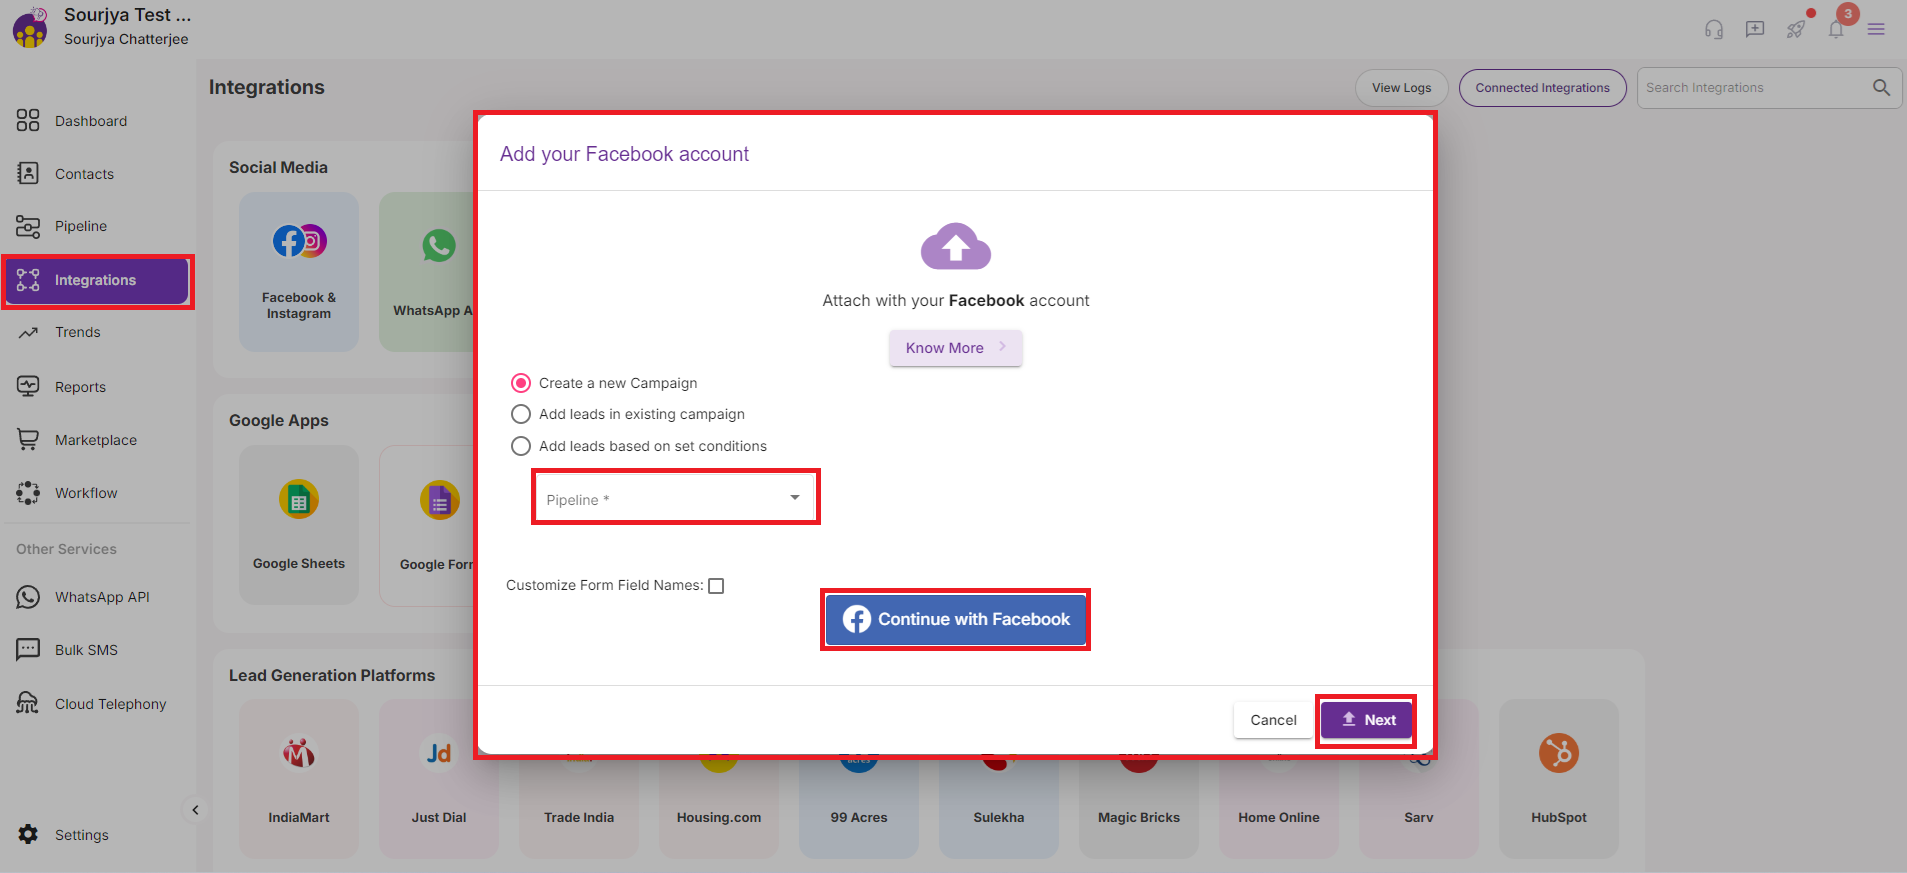The image size is (1907, 873).
Task: Select Create a new Campaign option
Action: click(x=521, y=383)
